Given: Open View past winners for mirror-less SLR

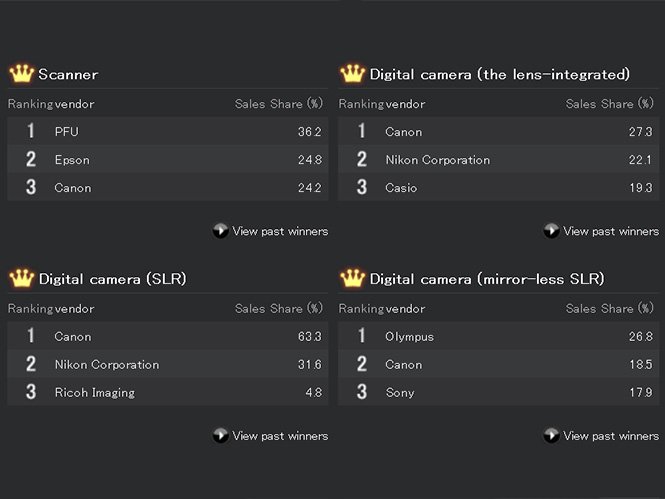Looking at the screenshot, I should coord(611,435).
